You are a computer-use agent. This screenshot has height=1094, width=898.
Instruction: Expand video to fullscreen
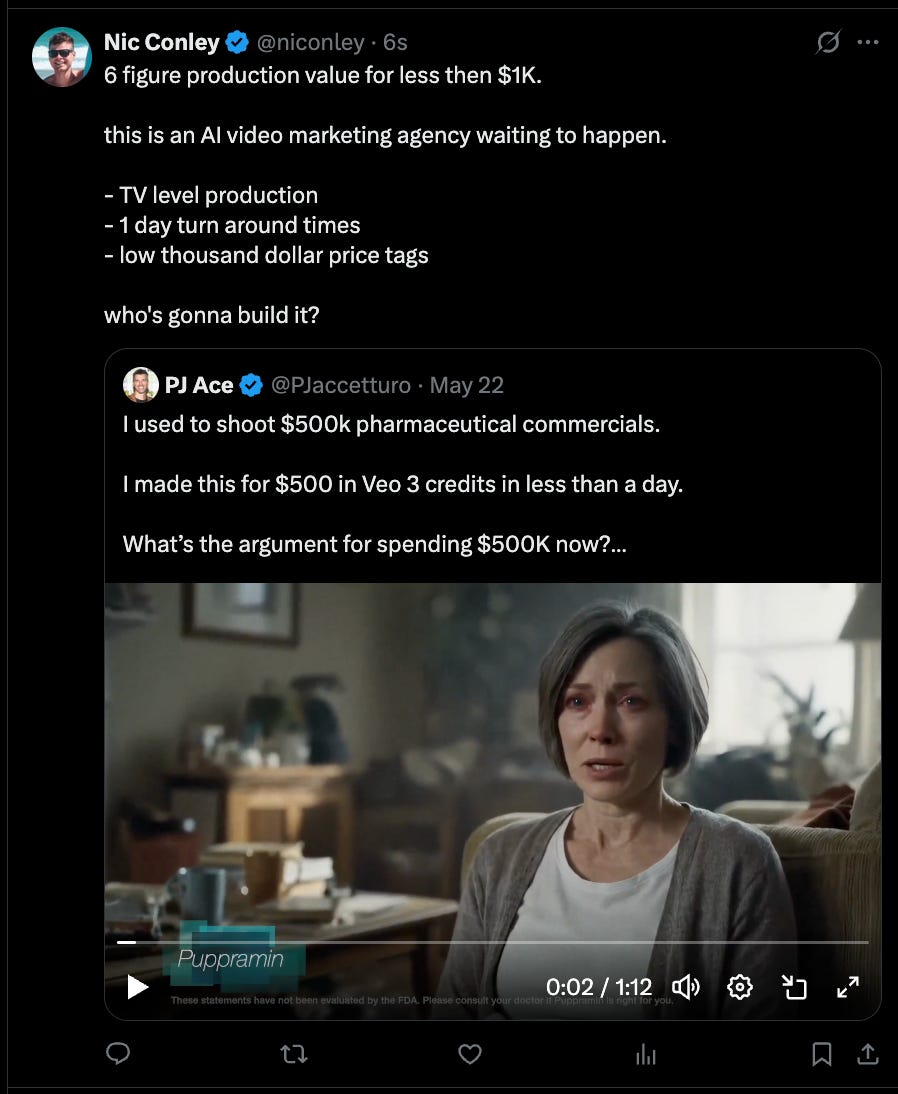[x=848, y=987]
